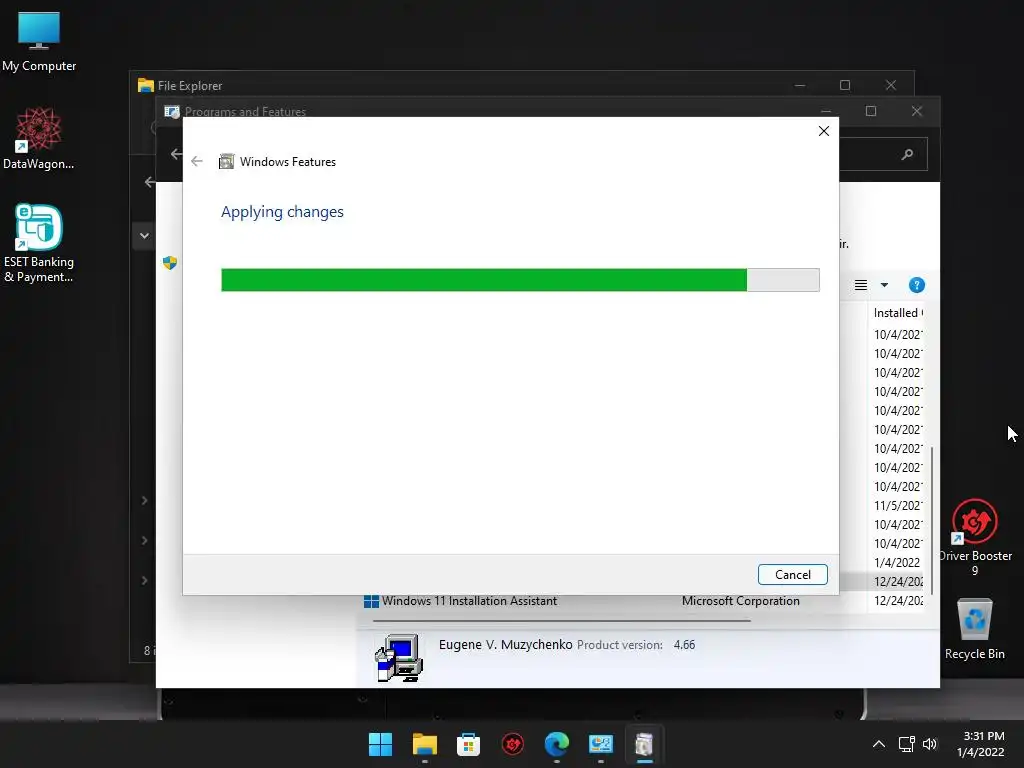Minimize the File Explorer window

pos(799,86)
